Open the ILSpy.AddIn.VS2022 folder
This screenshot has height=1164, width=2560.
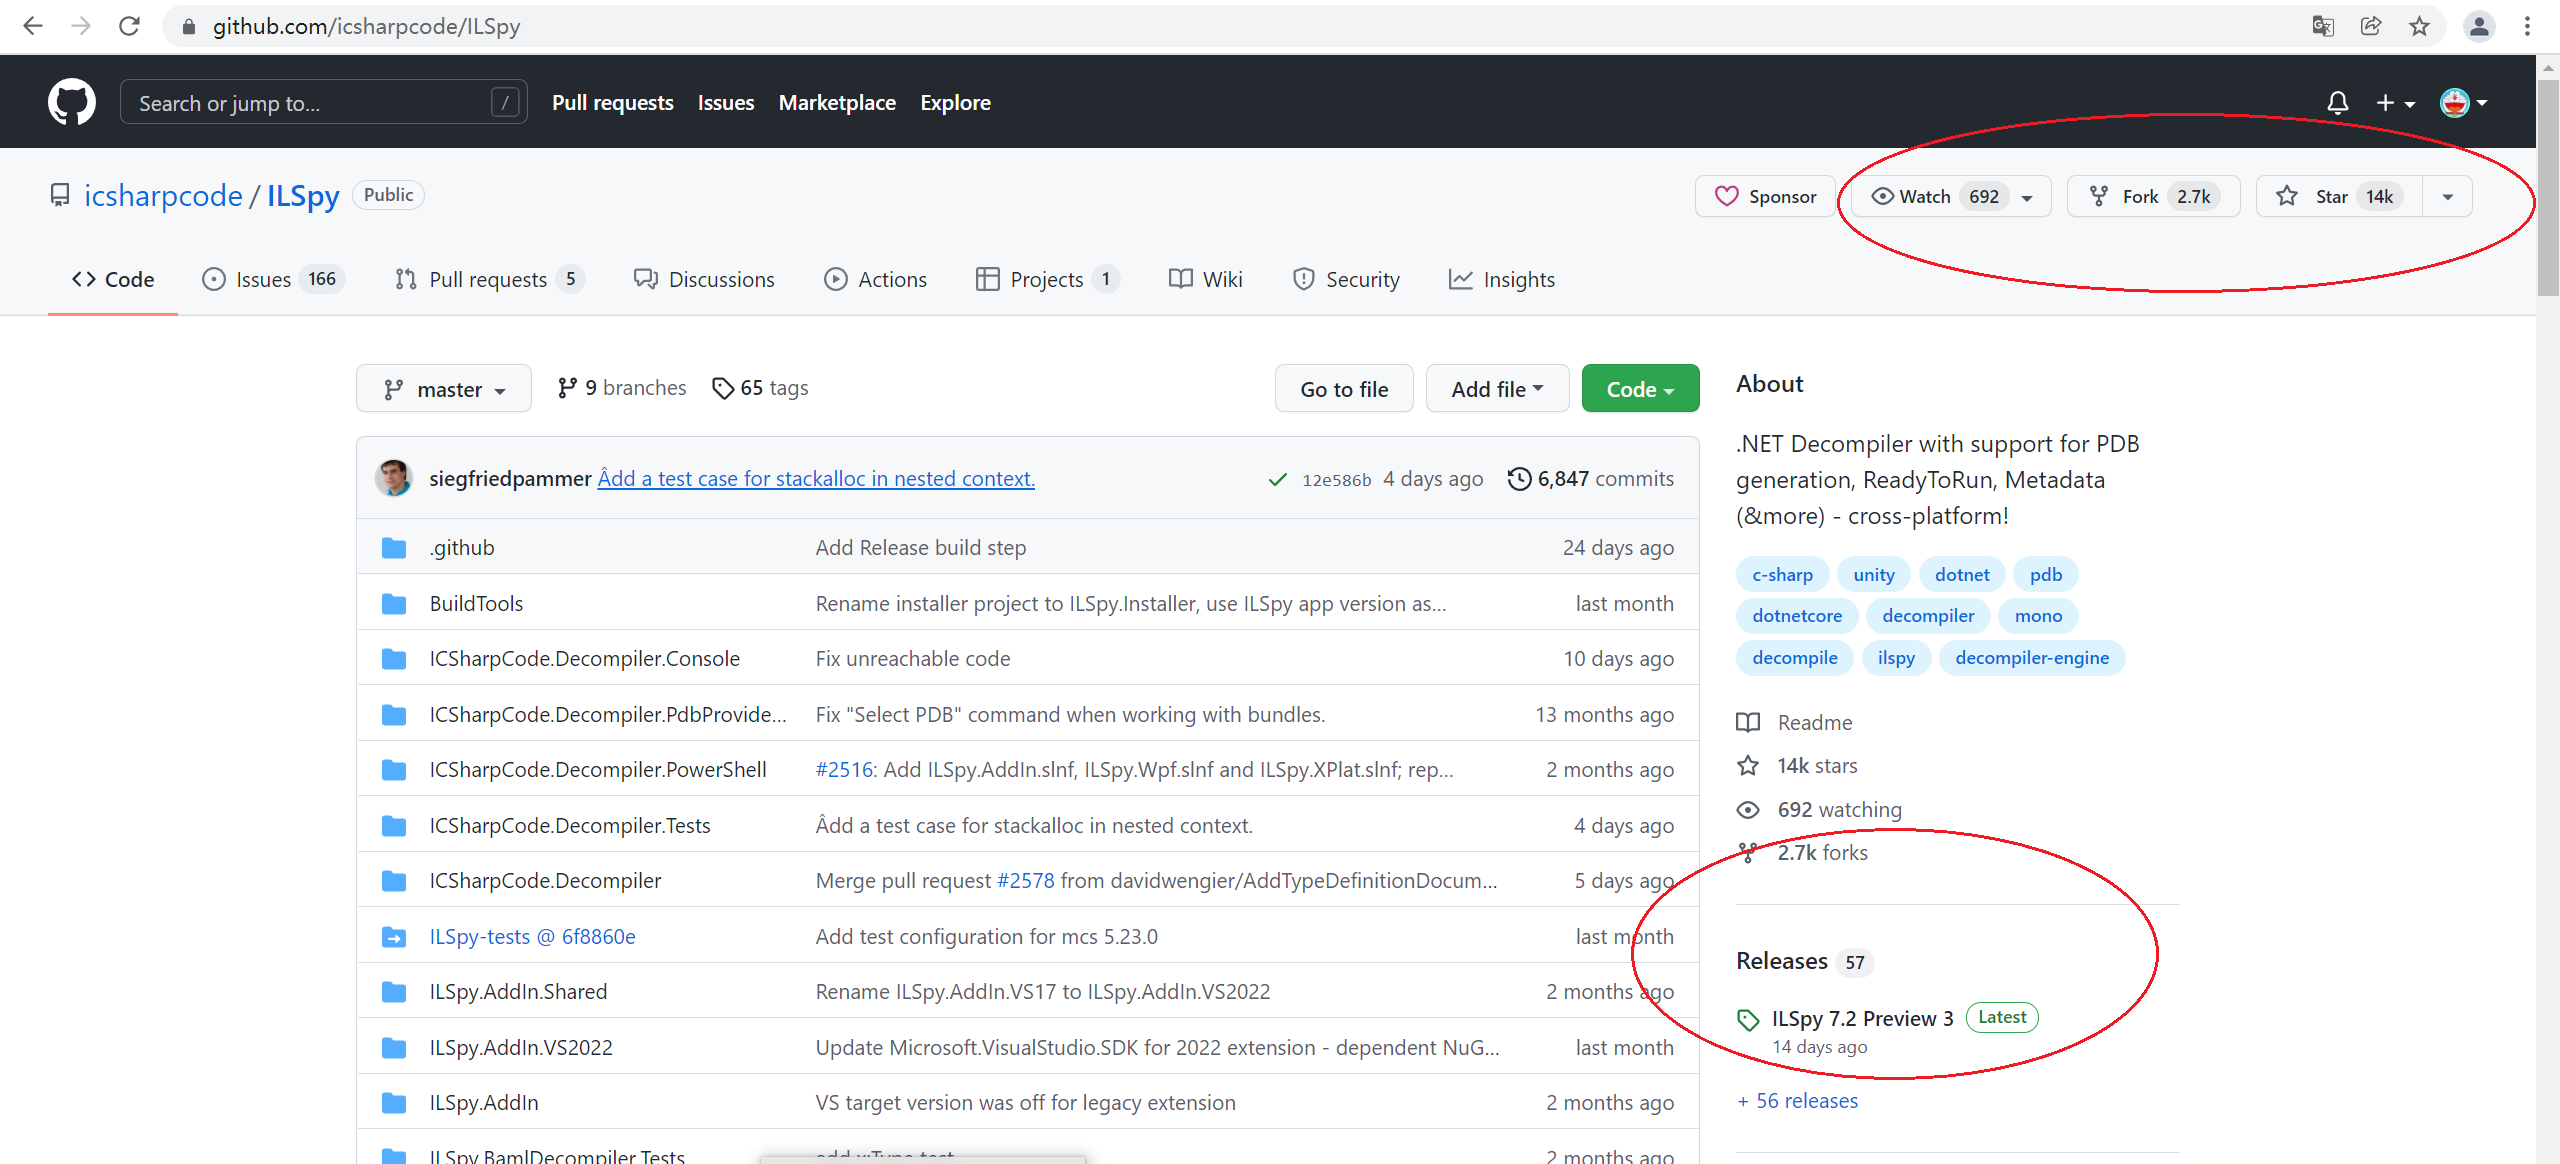click(521, 1047)
